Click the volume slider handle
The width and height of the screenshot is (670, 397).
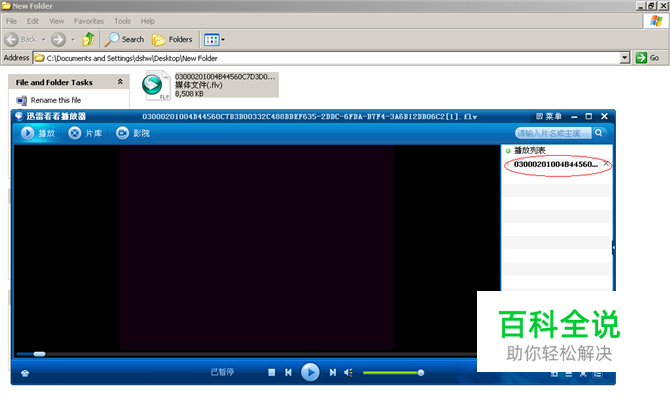421,373
